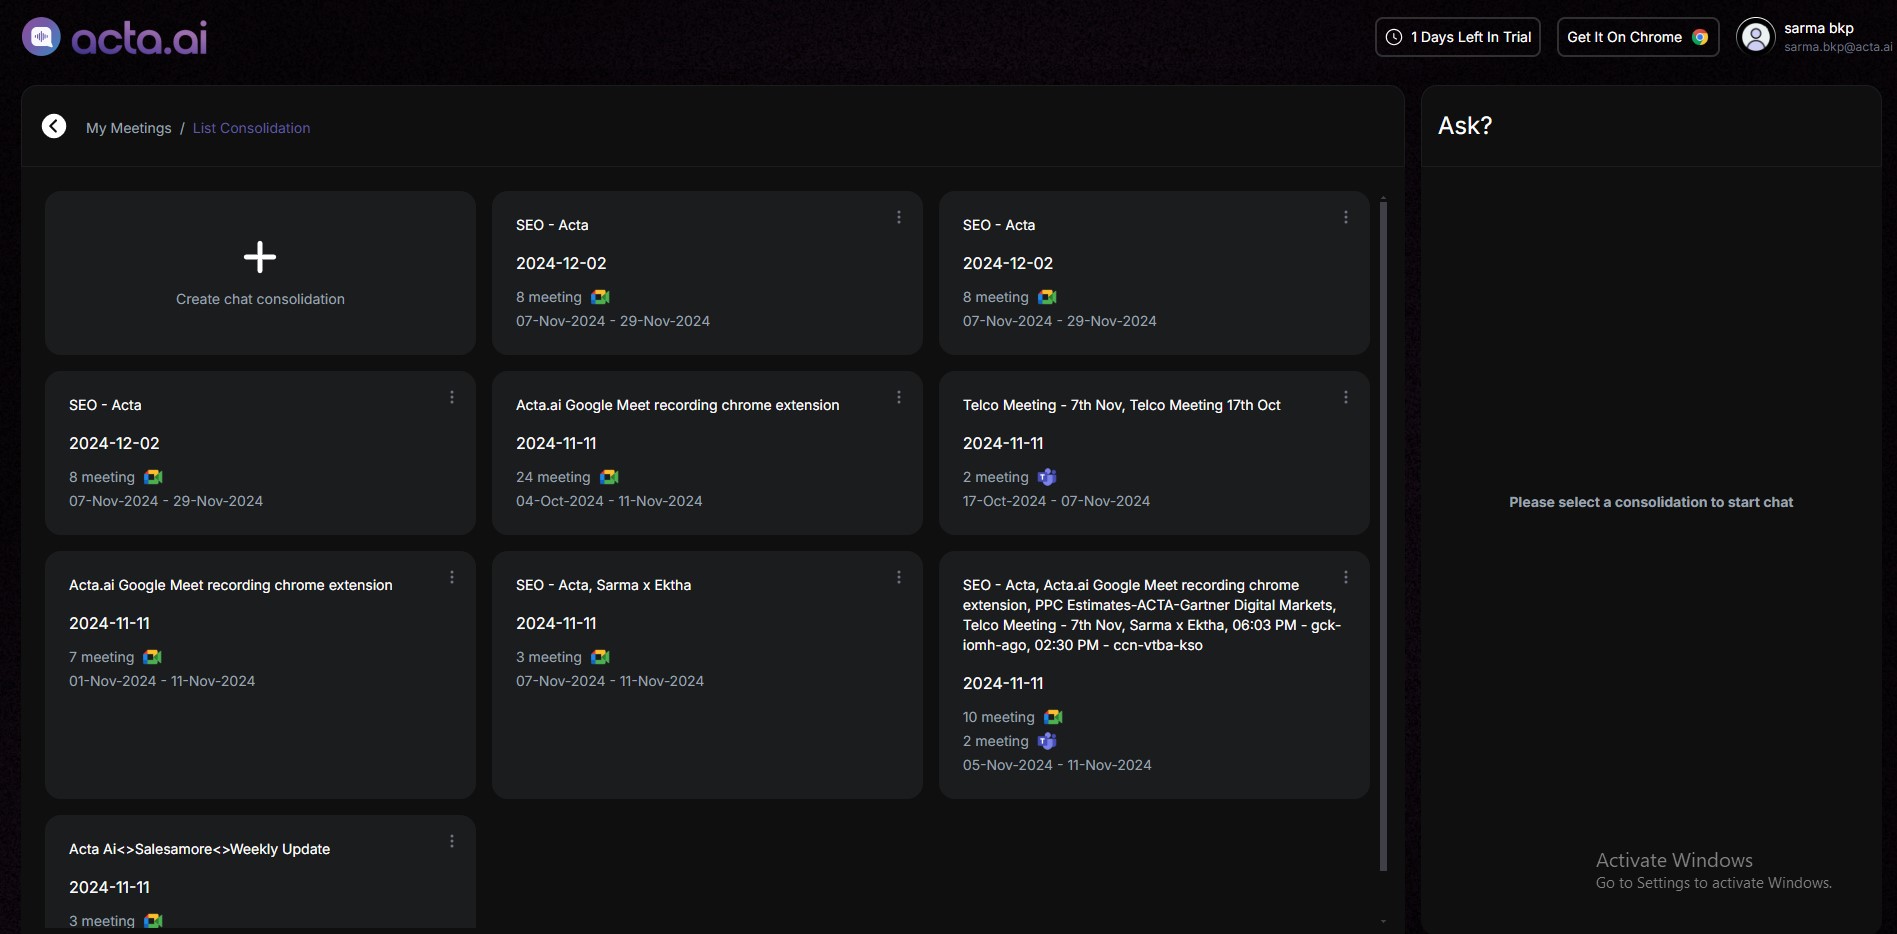This screenshot has height=934, width=1897.
Task: Open three-dot menu on left-column SEO - Acta card
Action: coord(452,397)
